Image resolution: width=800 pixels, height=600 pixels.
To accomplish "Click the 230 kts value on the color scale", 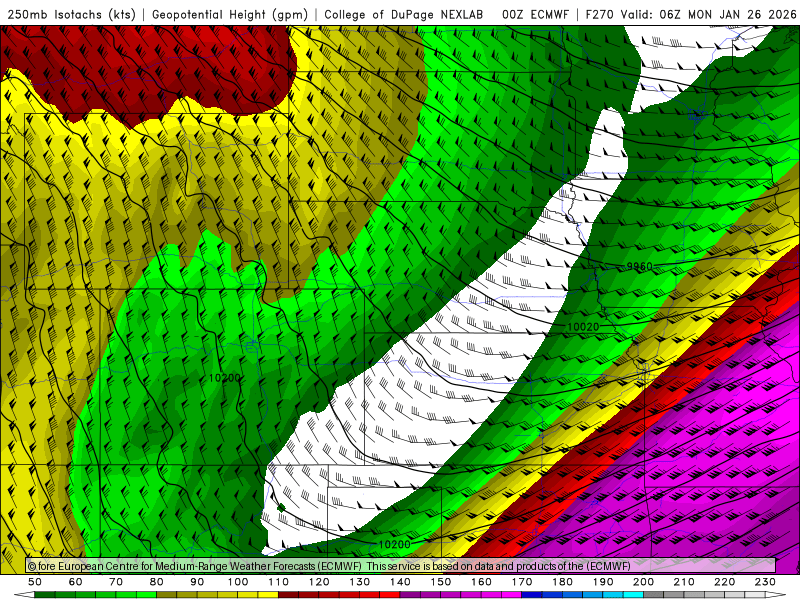I will [765, 582].
